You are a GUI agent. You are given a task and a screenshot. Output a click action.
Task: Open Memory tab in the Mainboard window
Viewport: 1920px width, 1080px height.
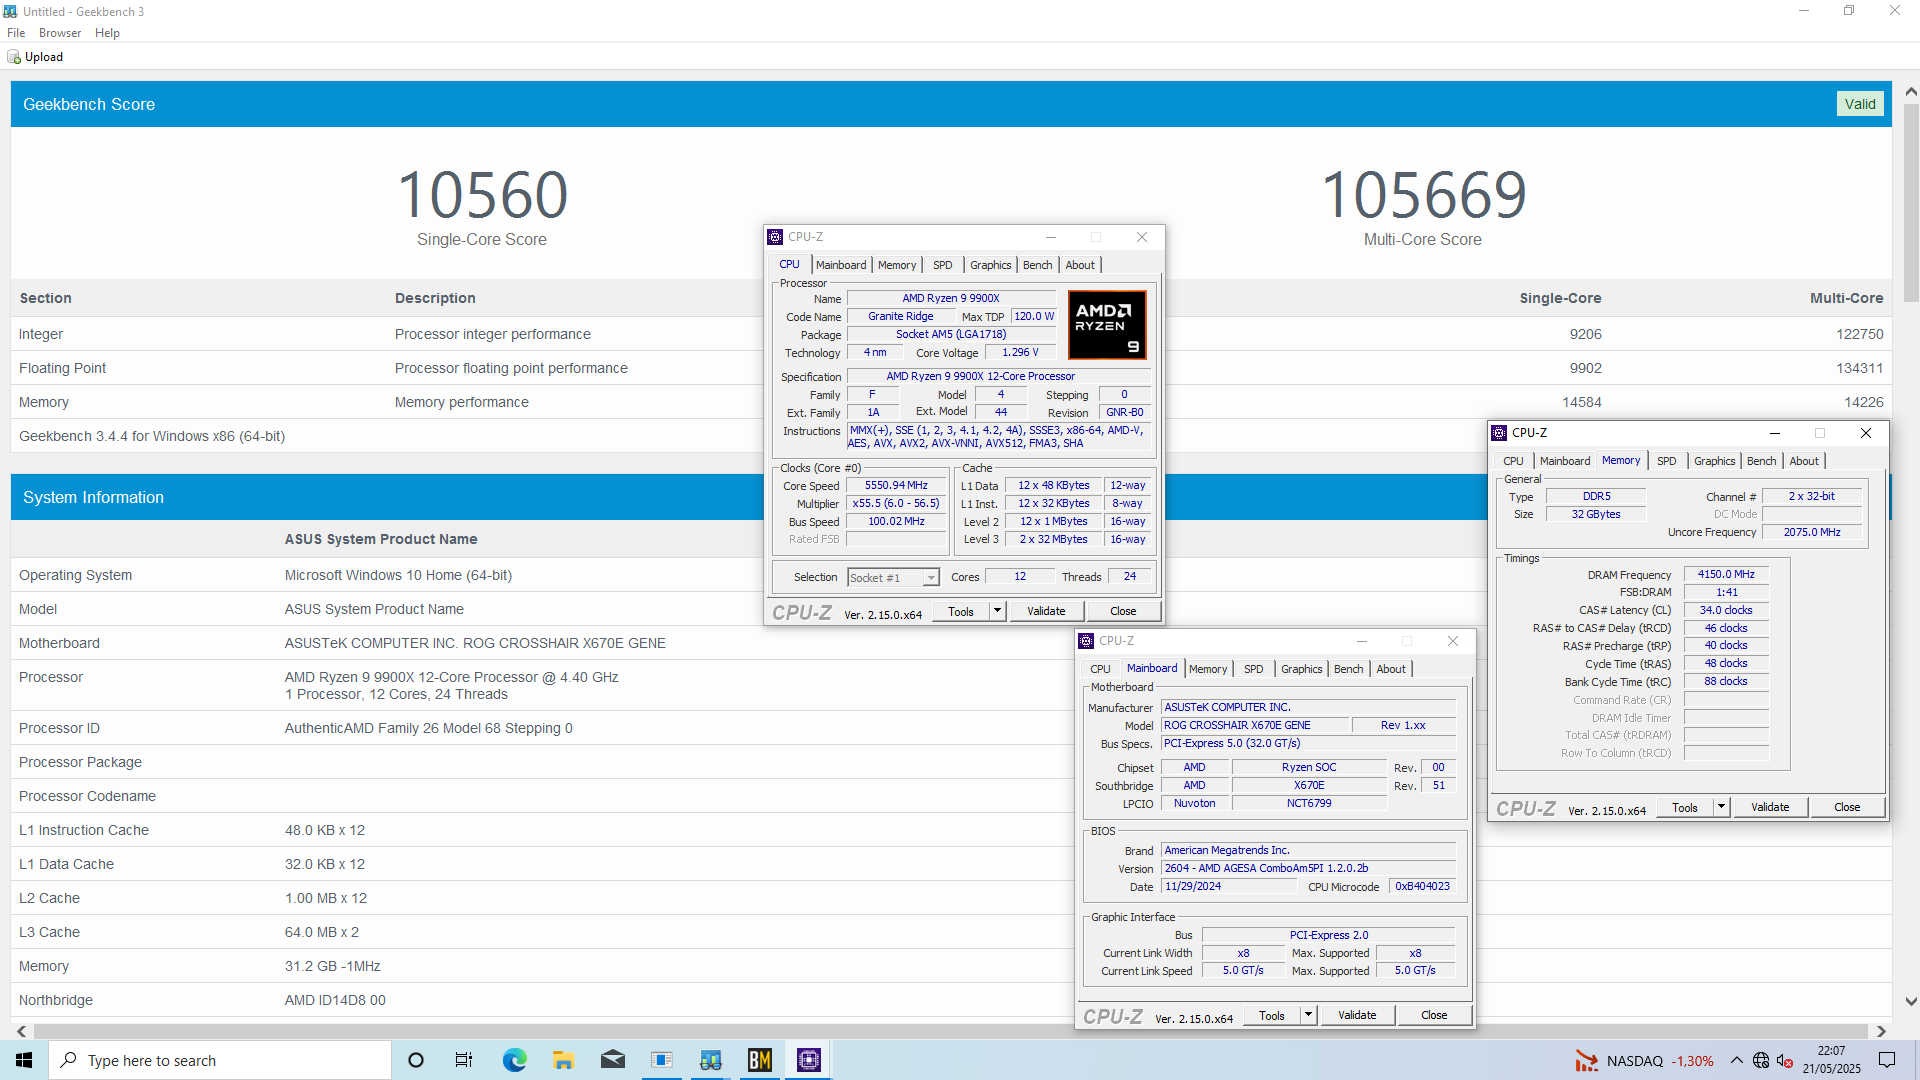point(1208,669)
